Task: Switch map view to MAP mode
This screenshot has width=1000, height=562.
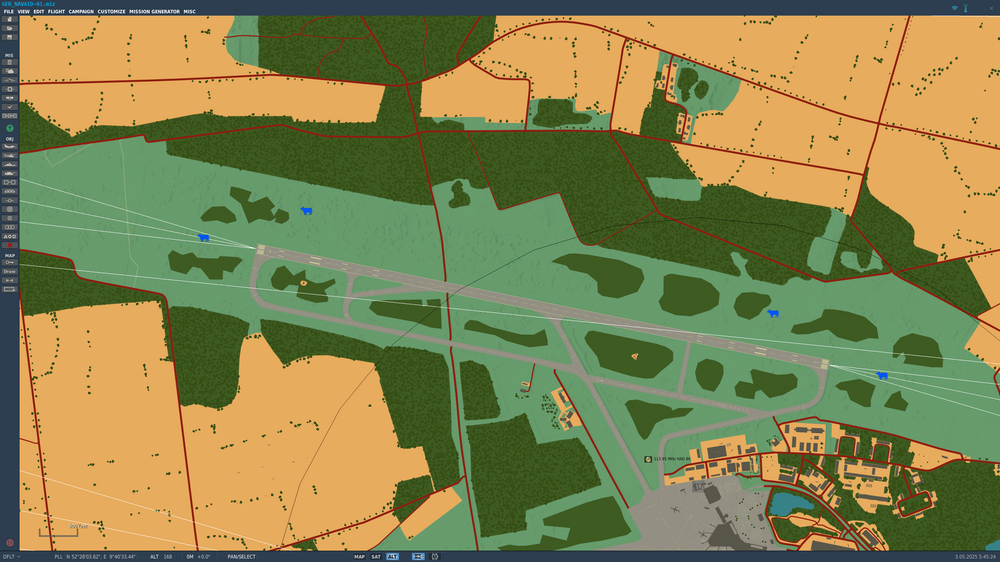Action: click(x=359, y=557)
